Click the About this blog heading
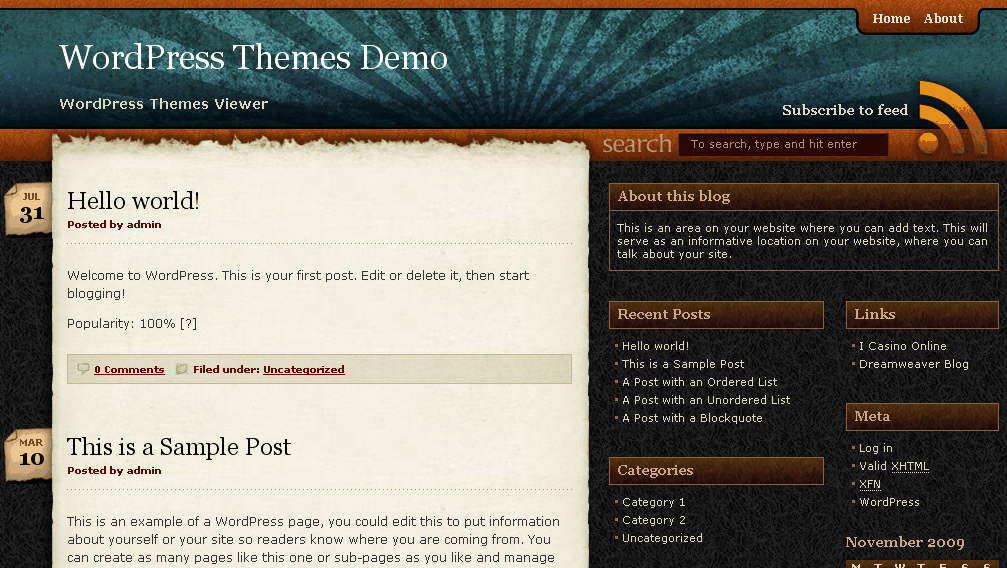 tap(674, 197)
